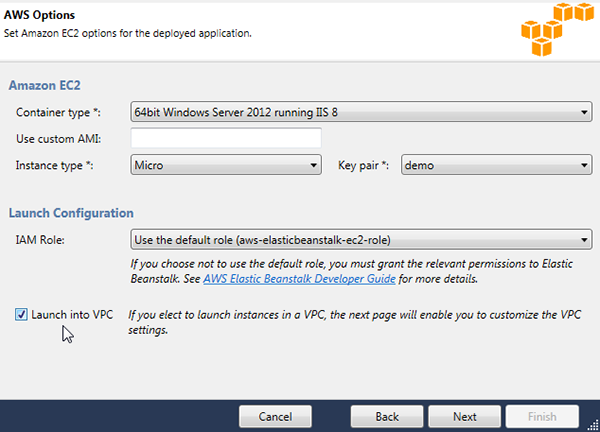Click the 'Set Amazon EC2 options' subtitle
The image size is (600, 432).
[128, 33]
